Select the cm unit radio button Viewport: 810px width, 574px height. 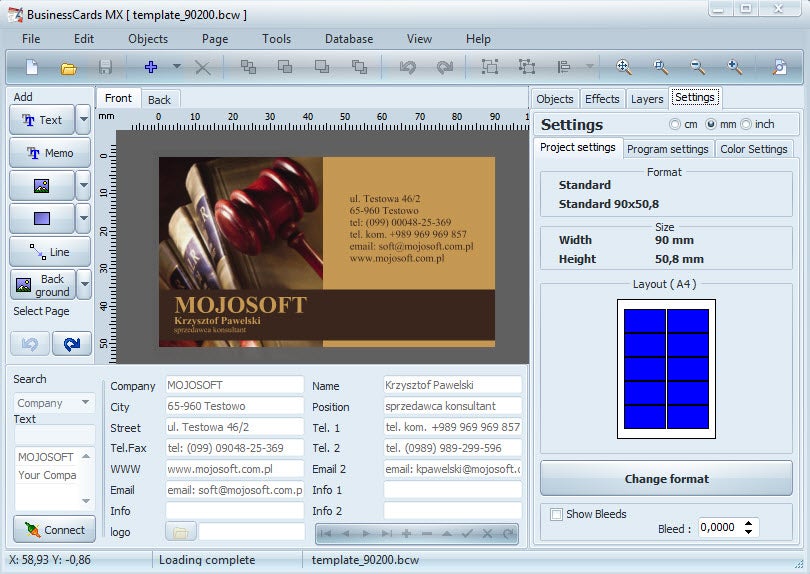pos(676,124)
